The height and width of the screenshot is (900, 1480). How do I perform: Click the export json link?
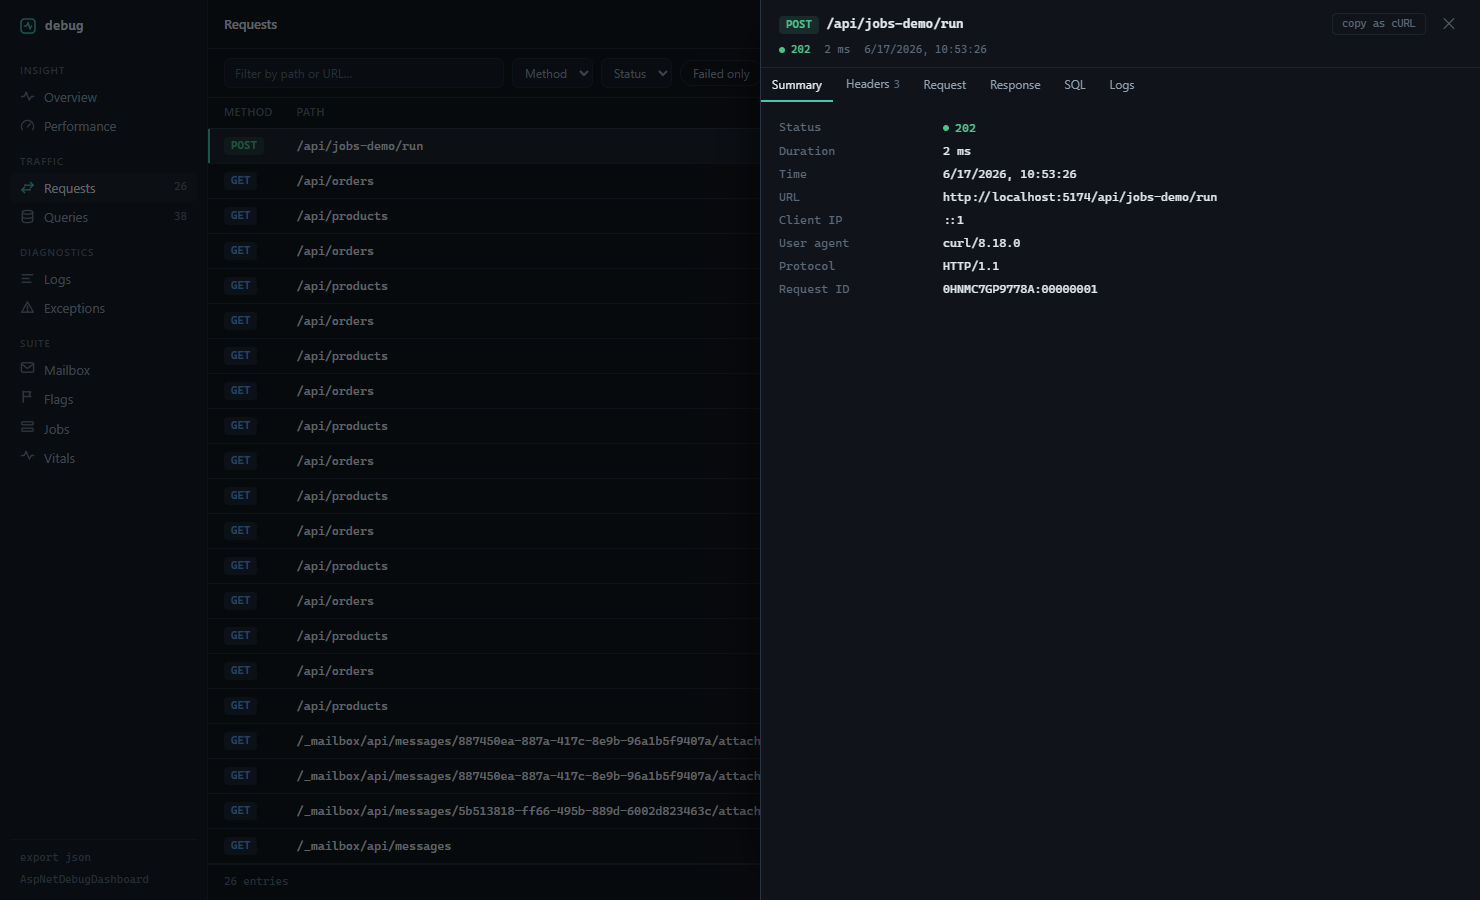click(x=55, y=857)
